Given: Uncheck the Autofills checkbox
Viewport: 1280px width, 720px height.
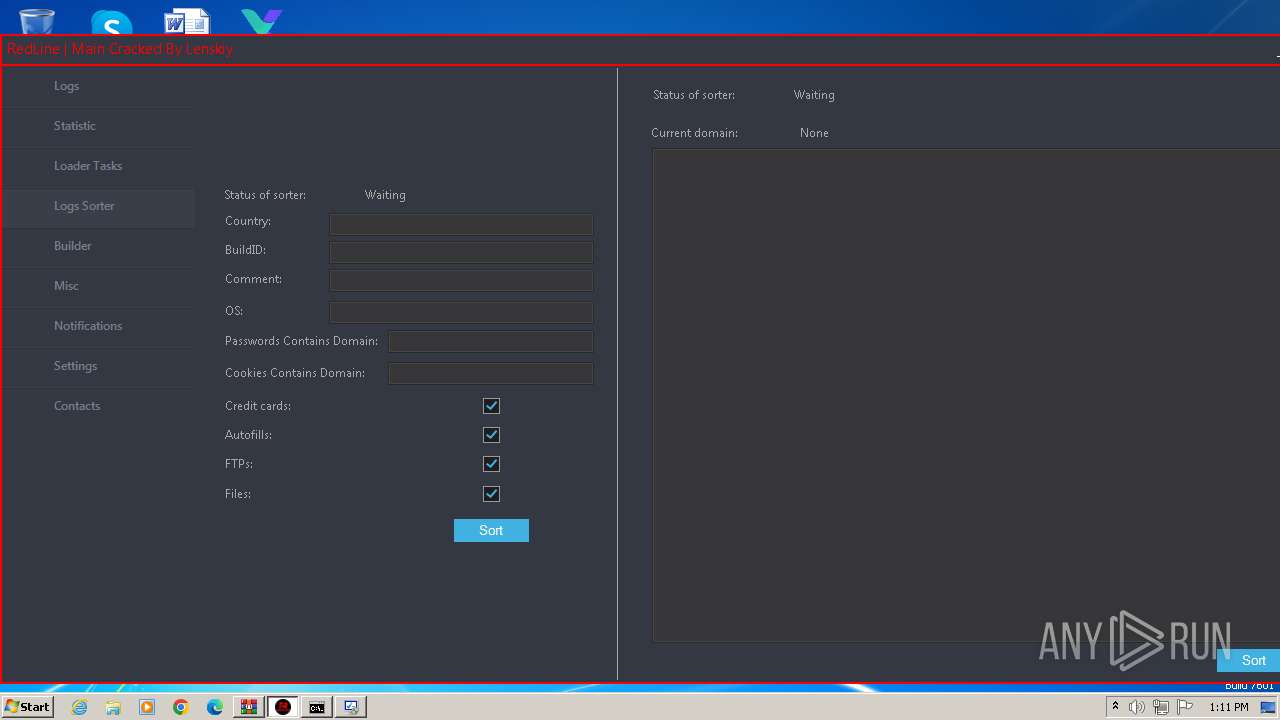Looking at the screenshot, I should [x=491, y=435].
